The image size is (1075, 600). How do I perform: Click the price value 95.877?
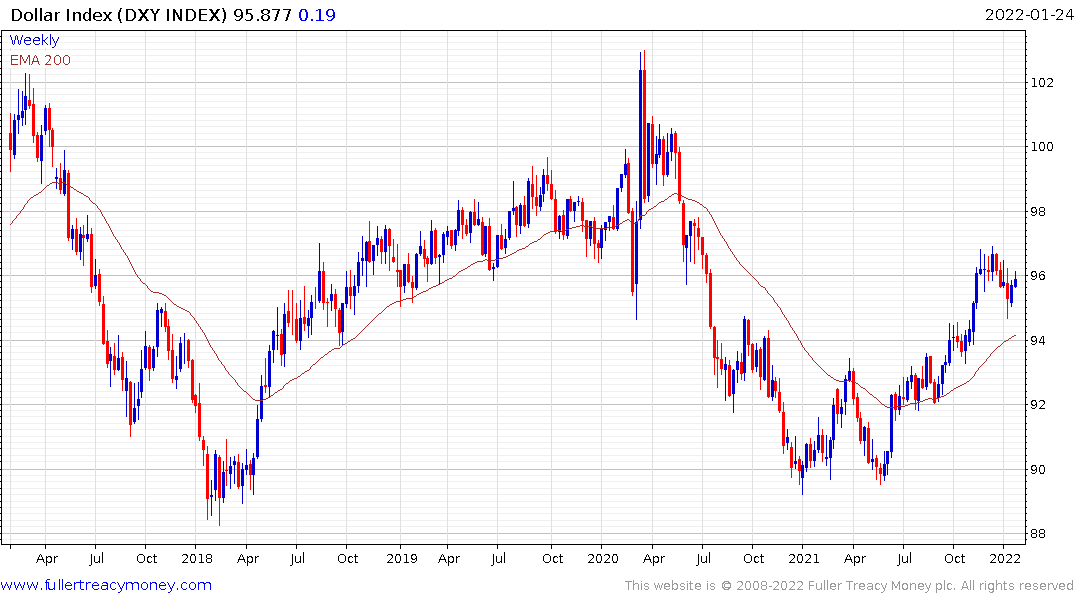[x=263, y=14]
